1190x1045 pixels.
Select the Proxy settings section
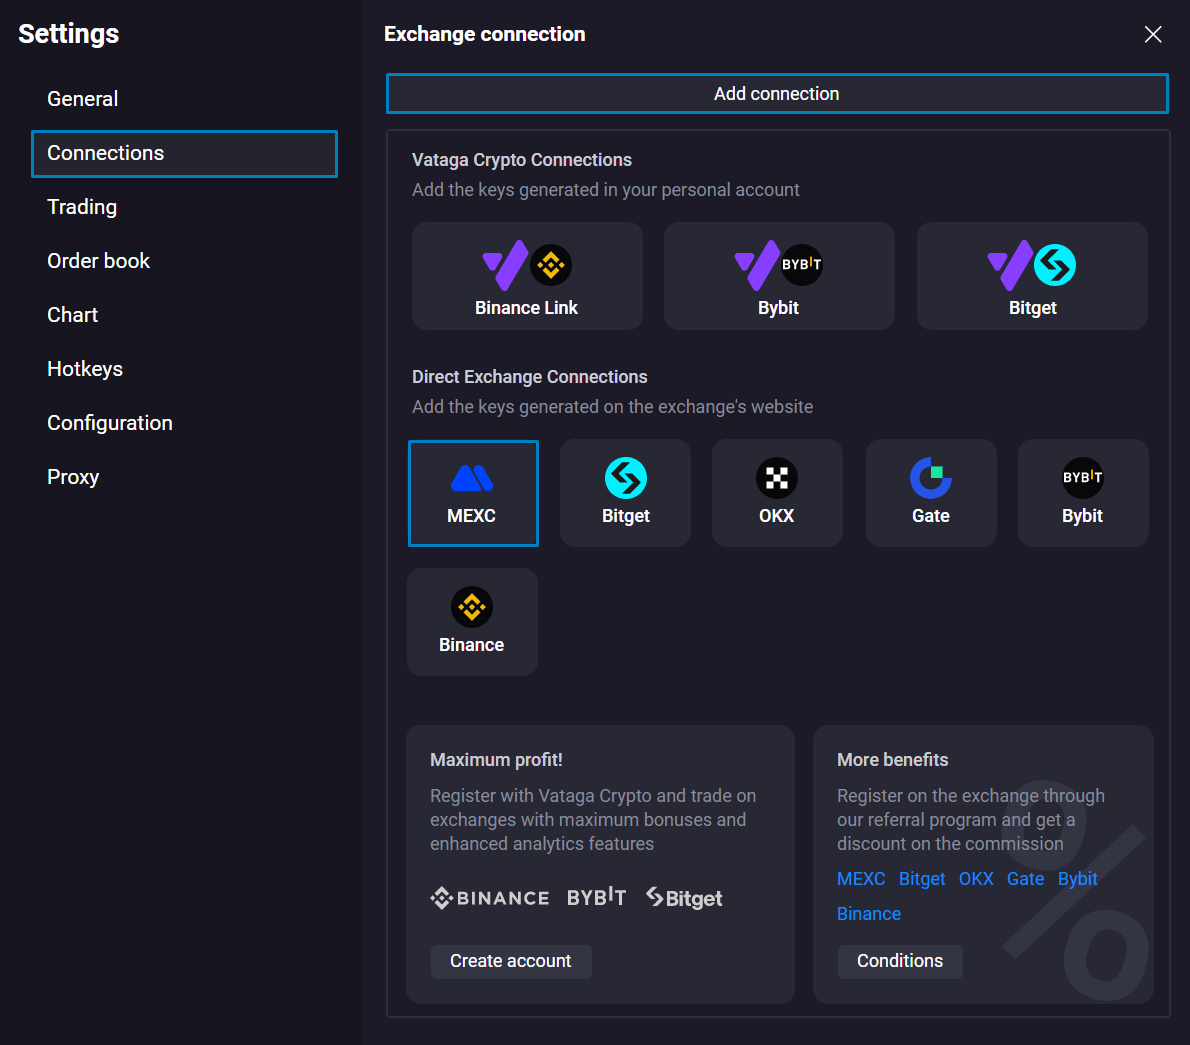[x=73, y=477]
